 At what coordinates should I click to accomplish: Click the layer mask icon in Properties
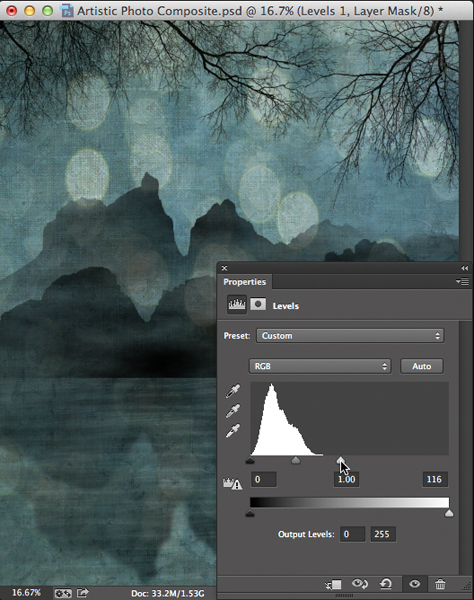(258, 304)
